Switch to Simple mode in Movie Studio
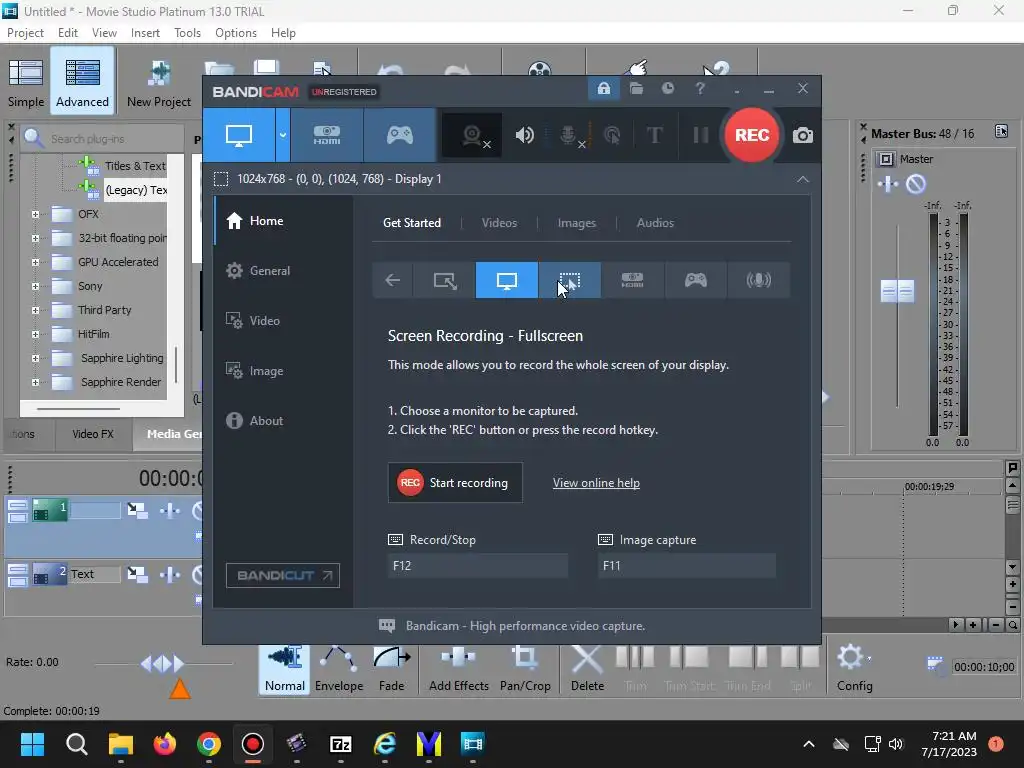Viewport: 1024px width, 768px height. point(26,82)
